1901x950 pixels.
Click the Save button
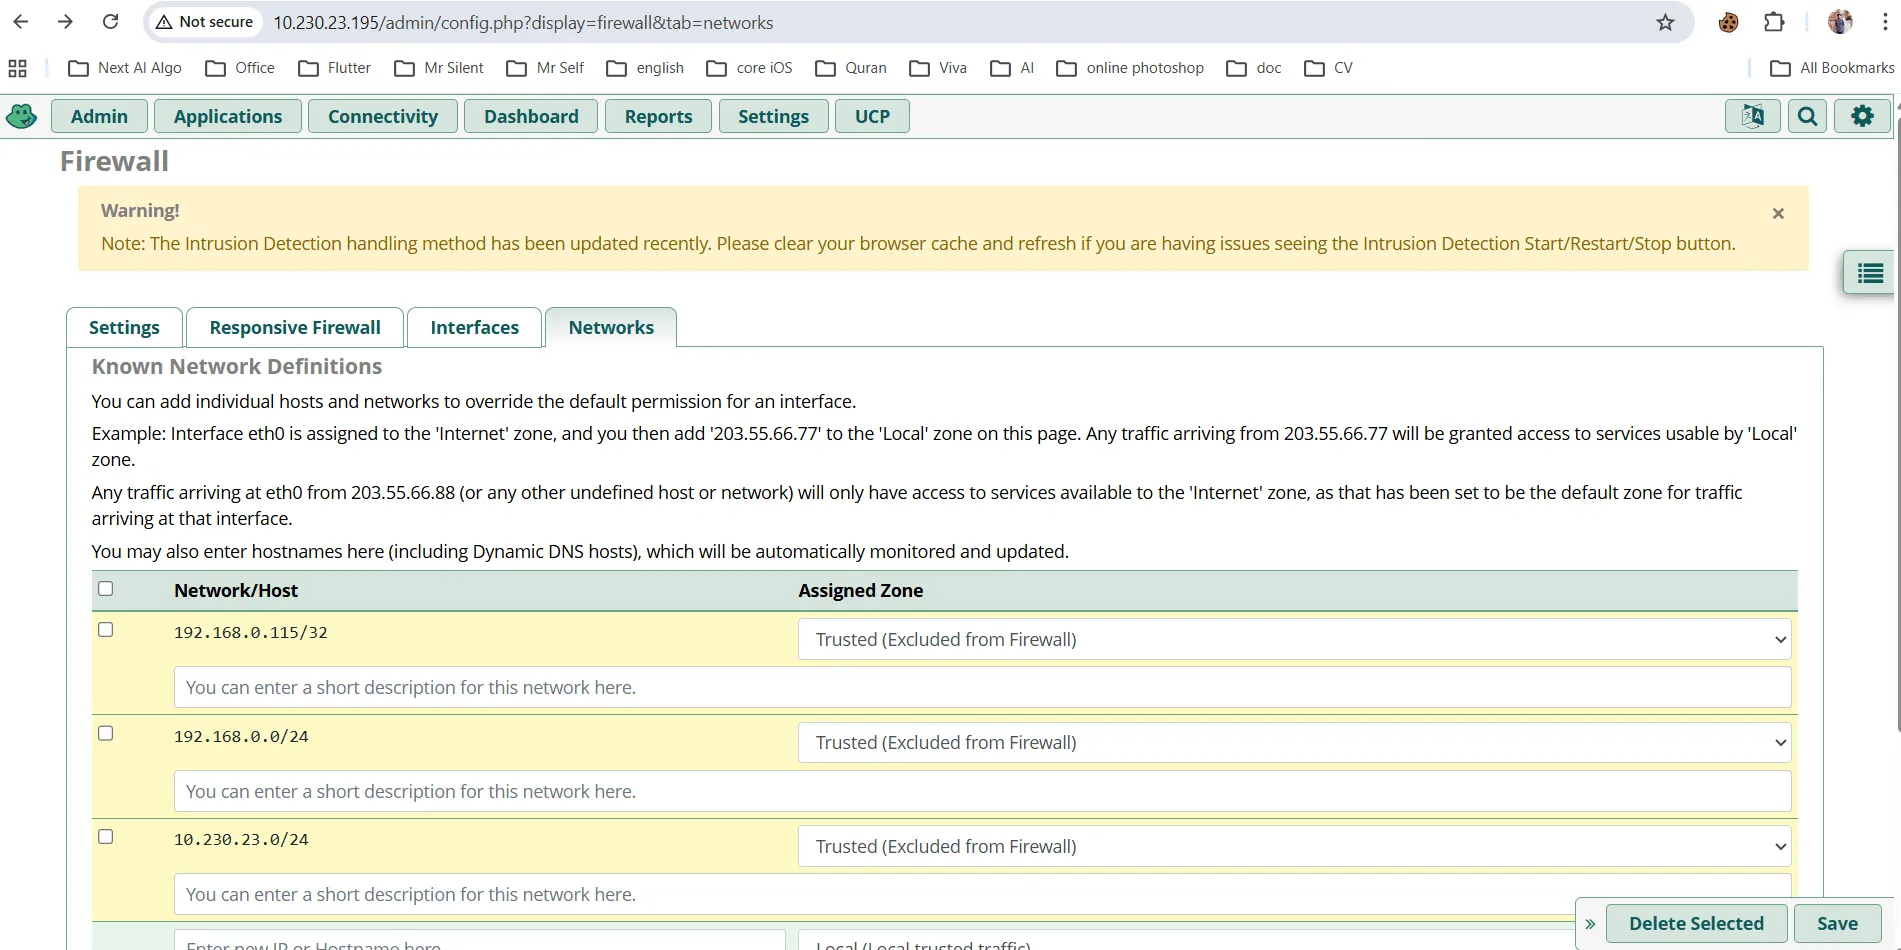pos(1838,923)
